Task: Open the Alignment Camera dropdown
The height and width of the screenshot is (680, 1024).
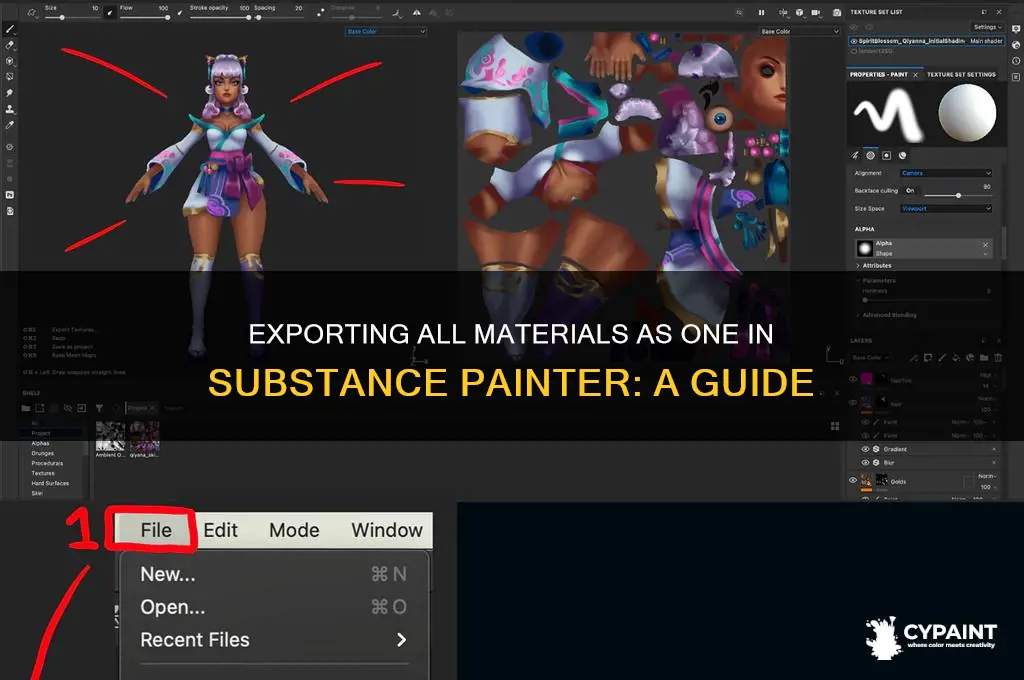Action: click(946, 173)
